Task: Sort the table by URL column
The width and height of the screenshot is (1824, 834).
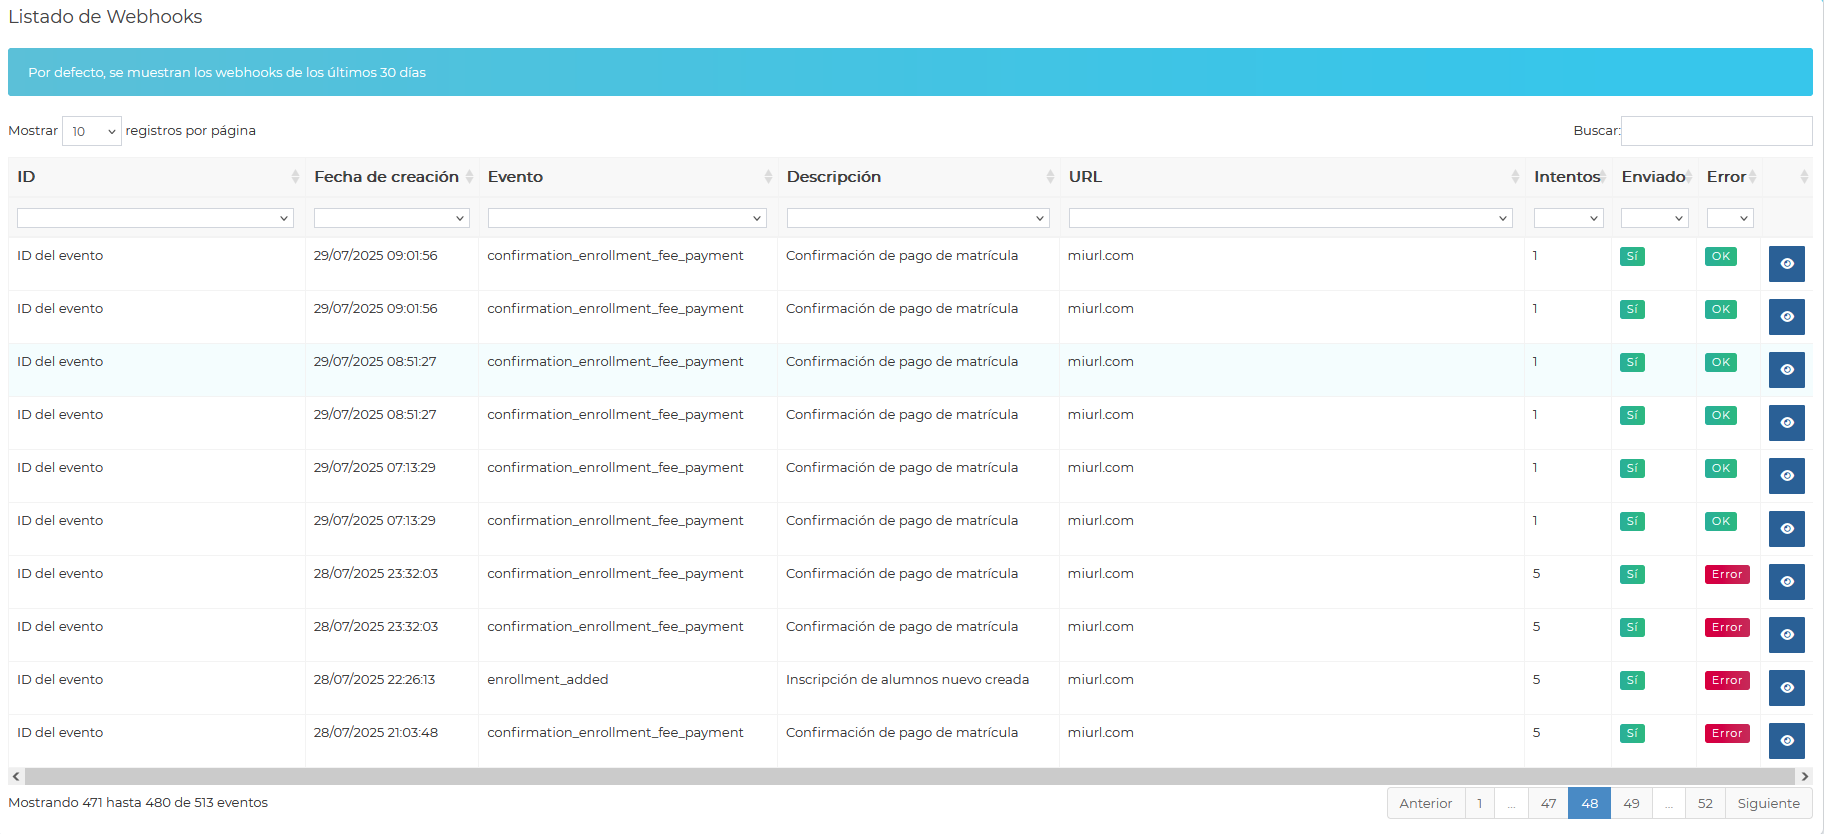Action: coord(1292,177)
